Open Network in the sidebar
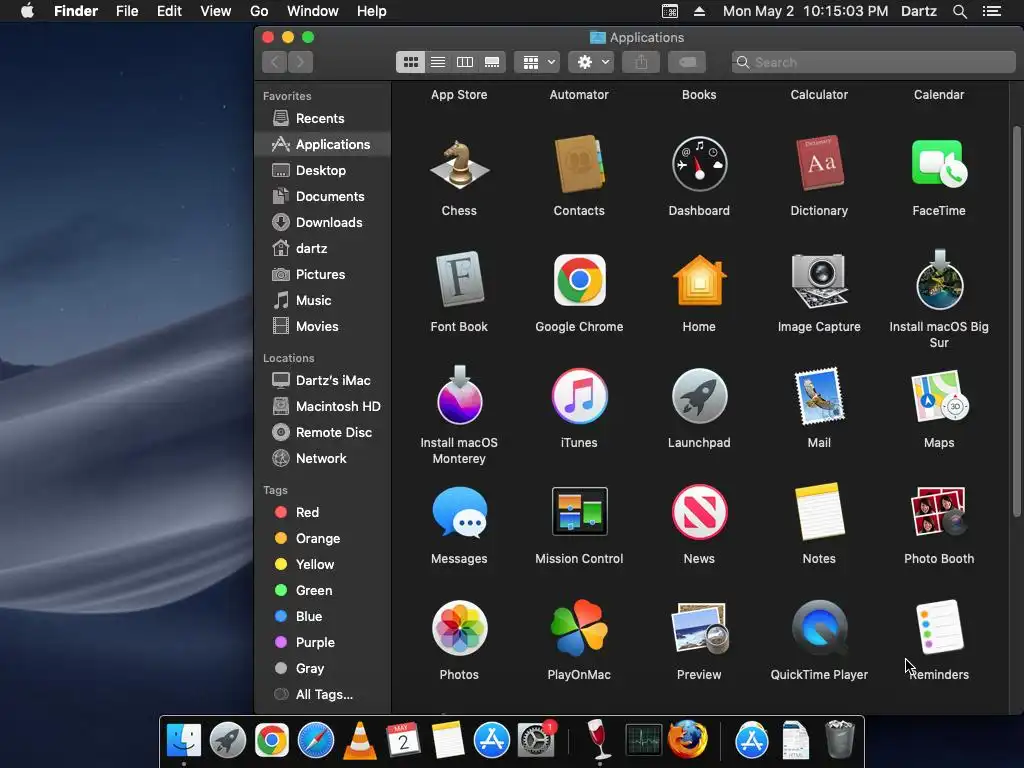The image size is (1024, 768). coord(323,458)
